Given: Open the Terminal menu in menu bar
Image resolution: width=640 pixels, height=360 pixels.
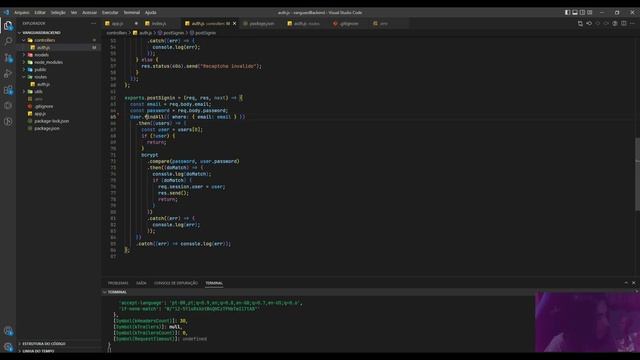Looking at the screenshot, I should [131, 13].
